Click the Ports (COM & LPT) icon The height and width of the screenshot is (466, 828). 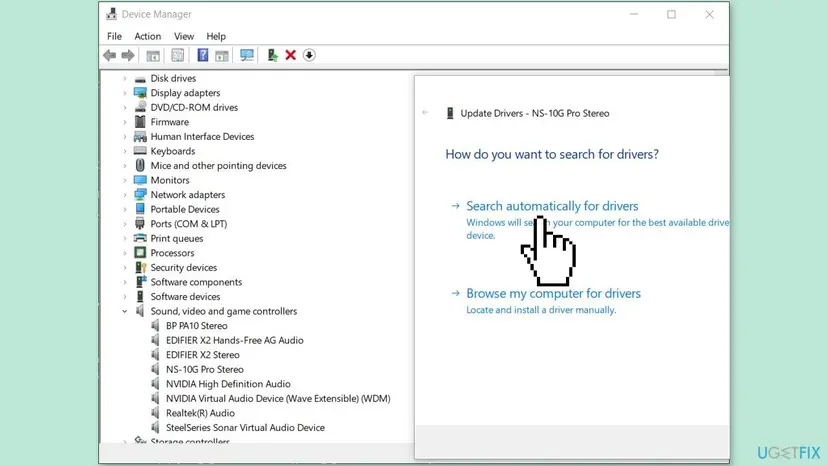[140, 223]
